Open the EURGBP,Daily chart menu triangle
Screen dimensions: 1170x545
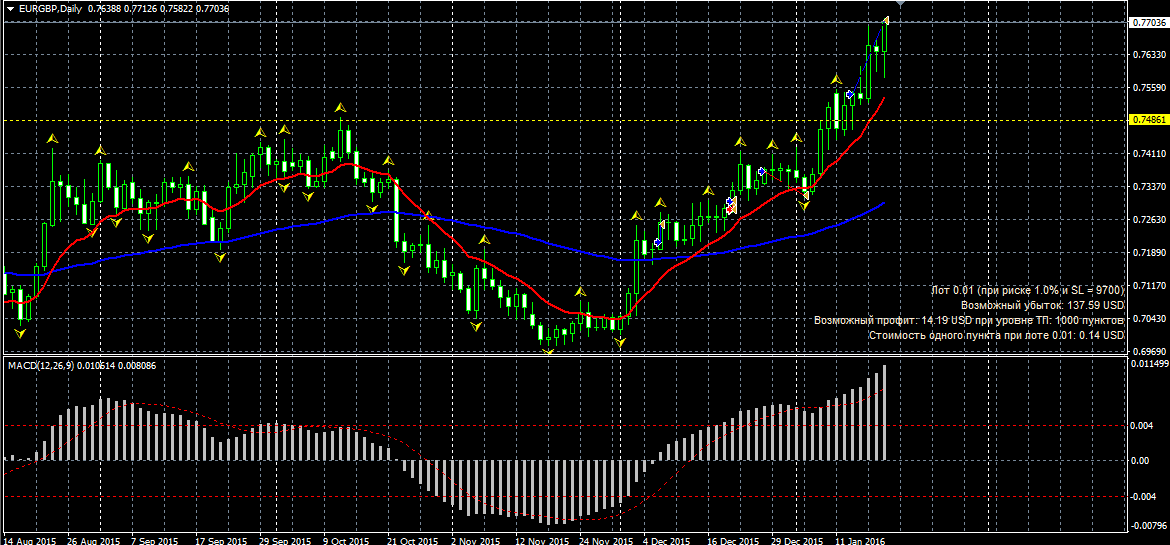pyautogui.click(x=10, y=8)
